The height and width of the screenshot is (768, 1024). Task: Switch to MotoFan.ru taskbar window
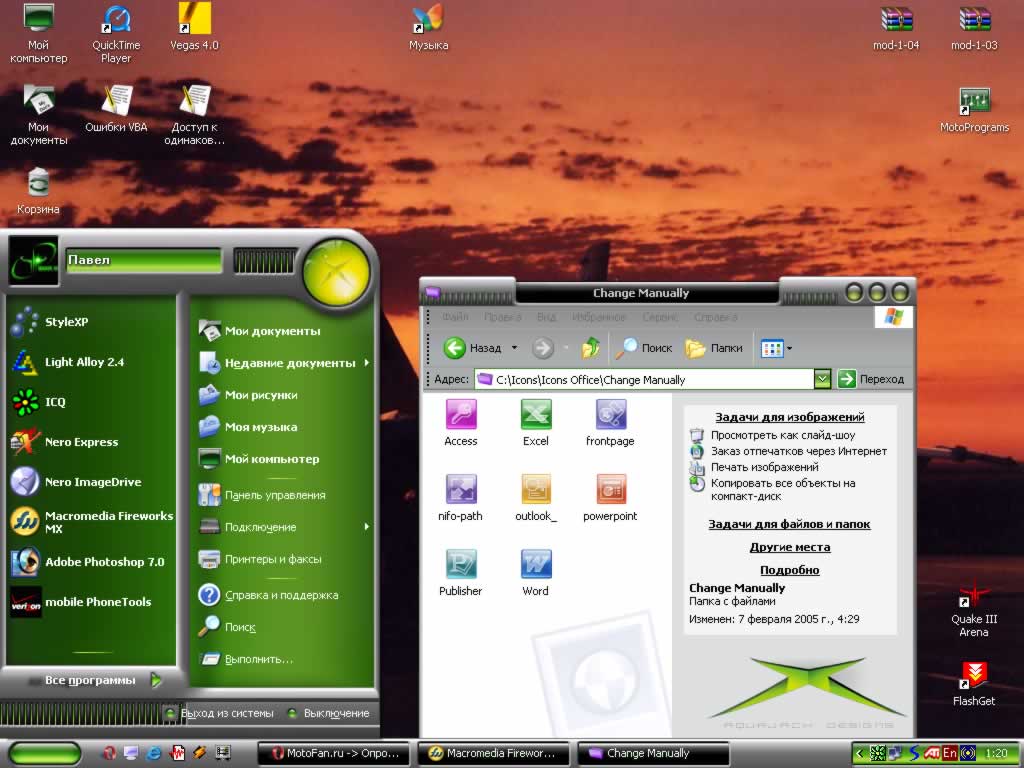[334, 753]
